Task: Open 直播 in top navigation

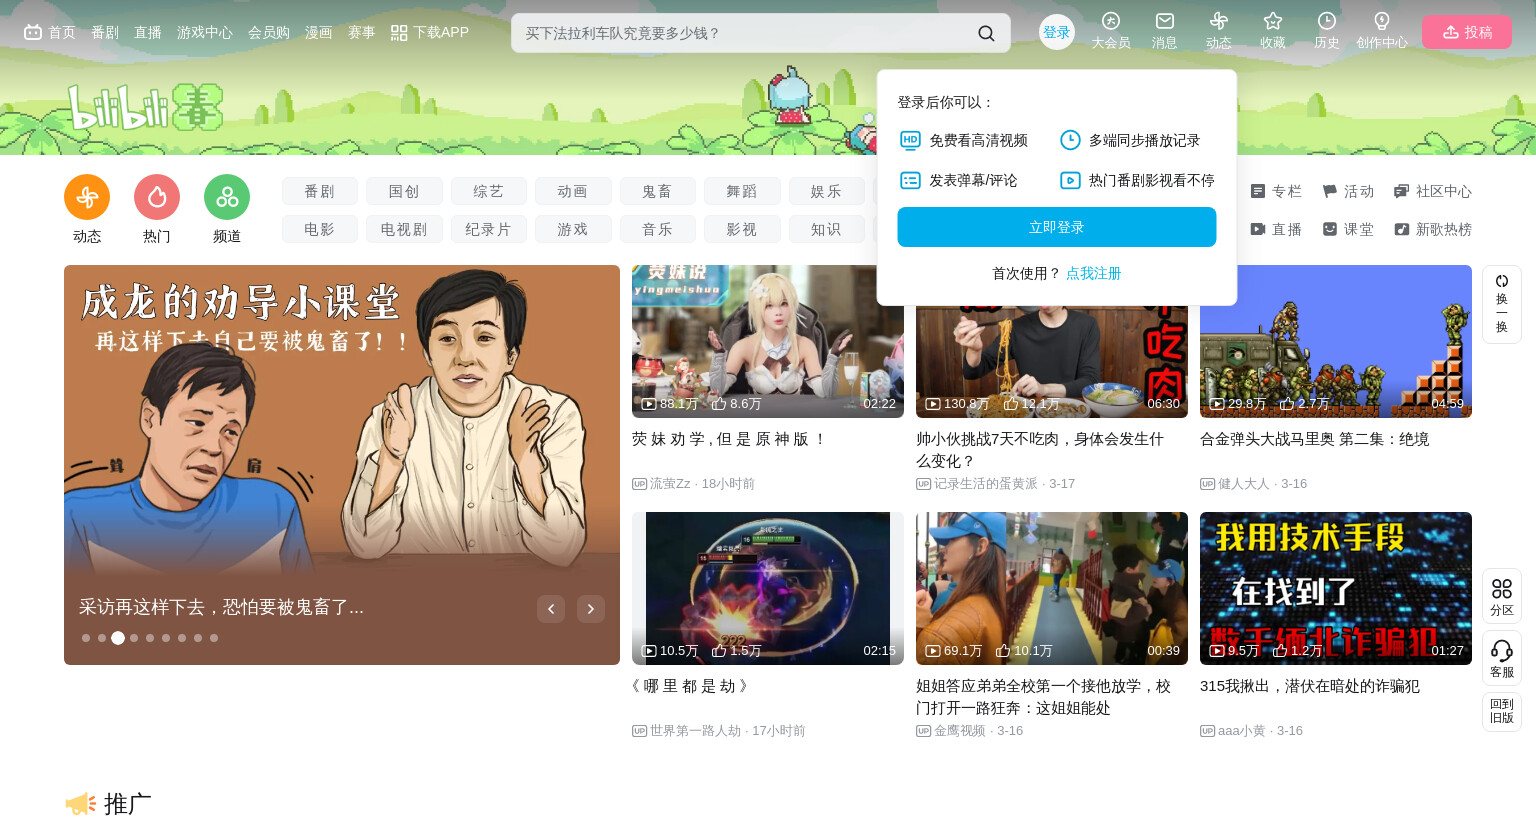Action: [x=148, y=32]
